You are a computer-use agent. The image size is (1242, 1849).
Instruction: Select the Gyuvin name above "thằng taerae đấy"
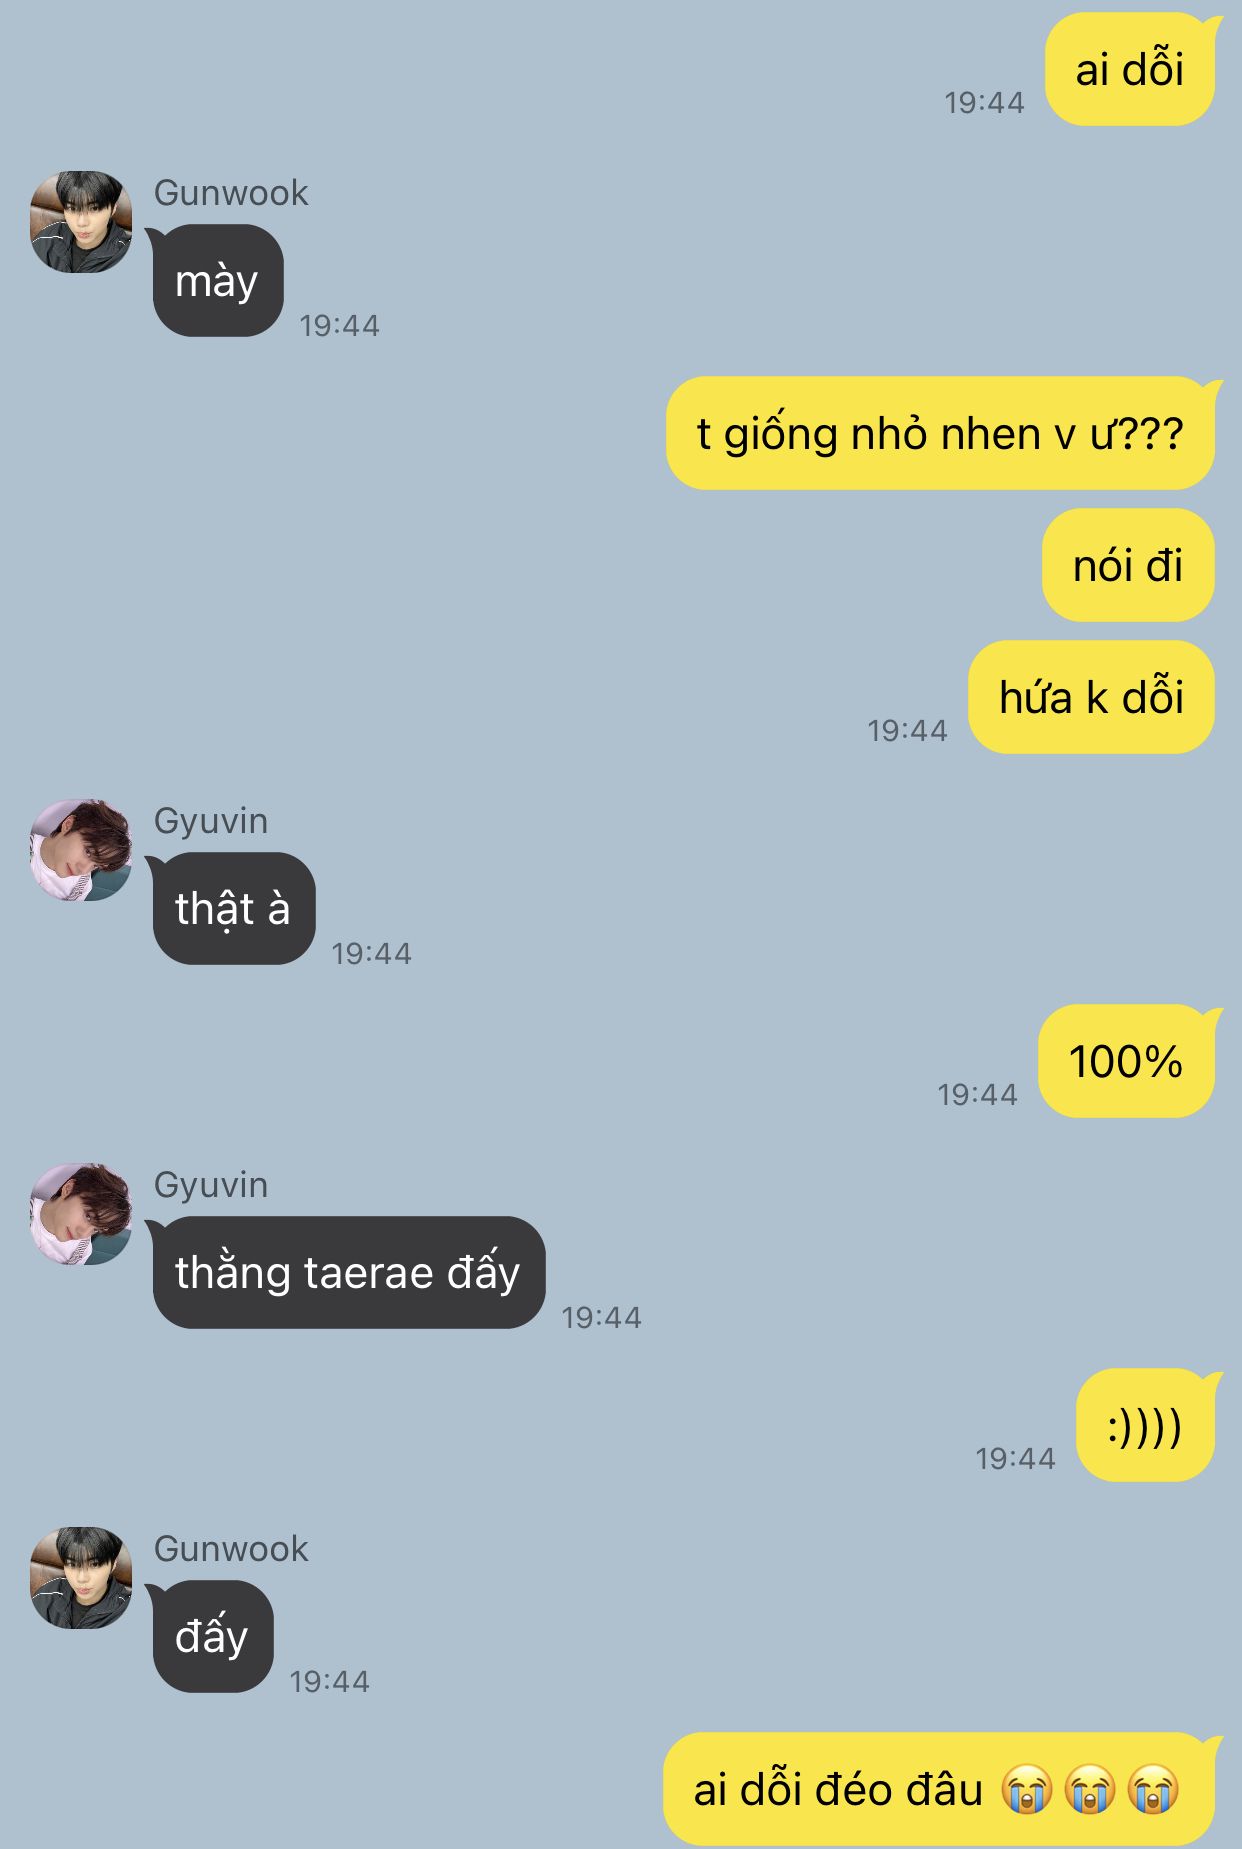[211, 1185]
